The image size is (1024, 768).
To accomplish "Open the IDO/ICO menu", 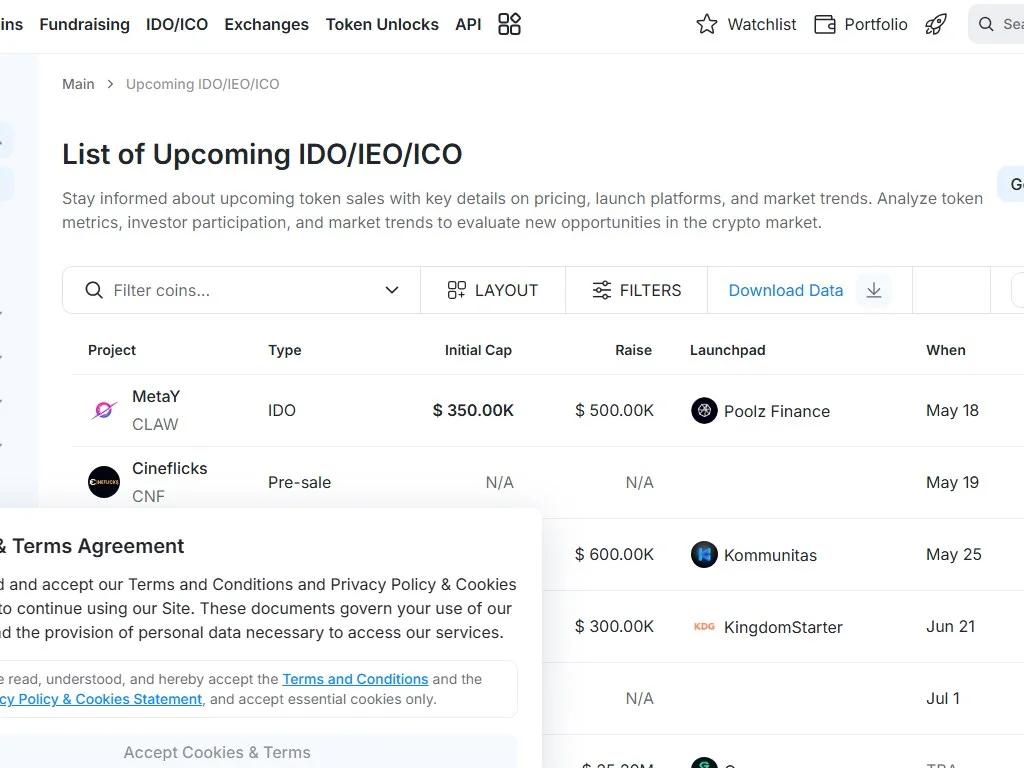I will click(177, 24).
